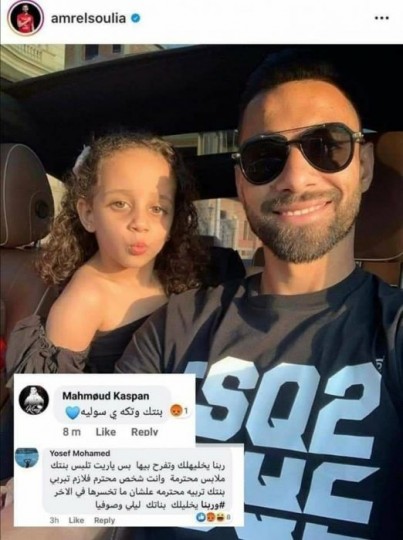Reply to Mahmoud Kaspan's comment

tap(144, 432)
